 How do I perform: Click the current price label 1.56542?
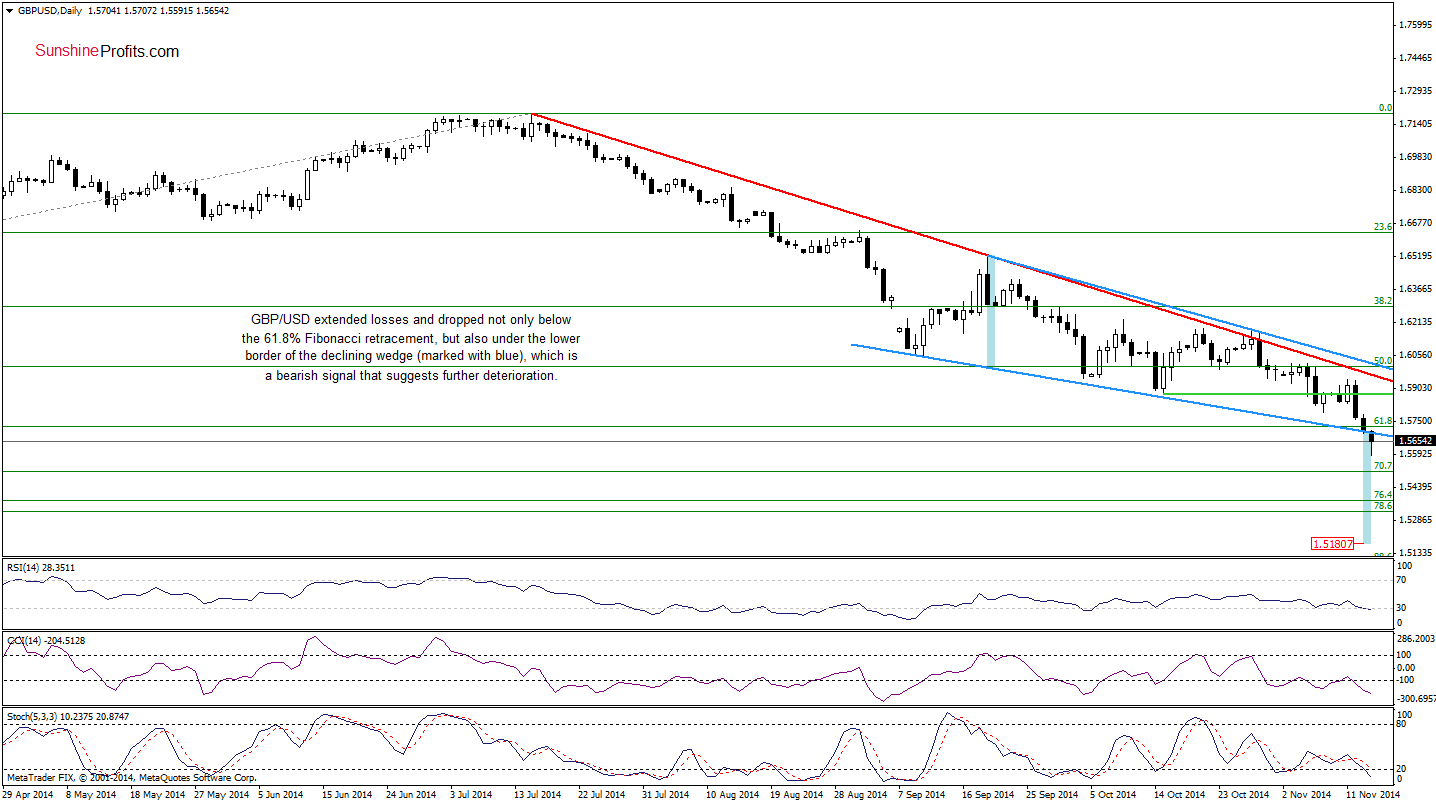1417,440
